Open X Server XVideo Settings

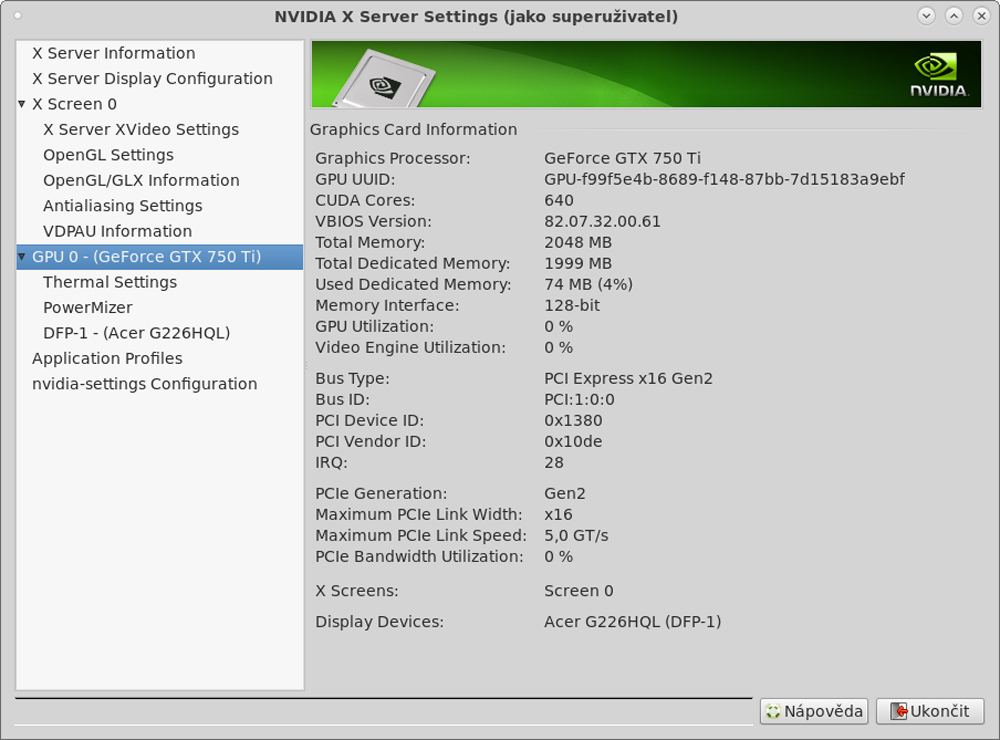(x=141, y=130)
